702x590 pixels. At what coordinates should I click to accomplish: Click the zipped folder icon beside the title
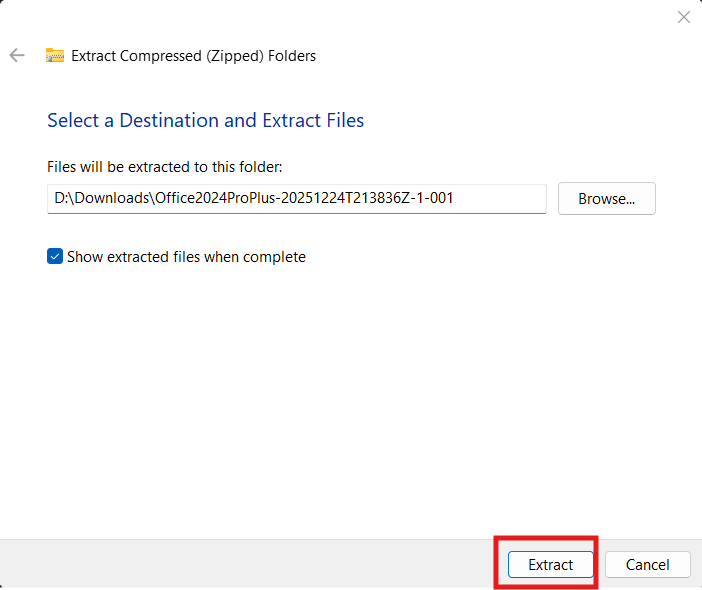(55, 56)
